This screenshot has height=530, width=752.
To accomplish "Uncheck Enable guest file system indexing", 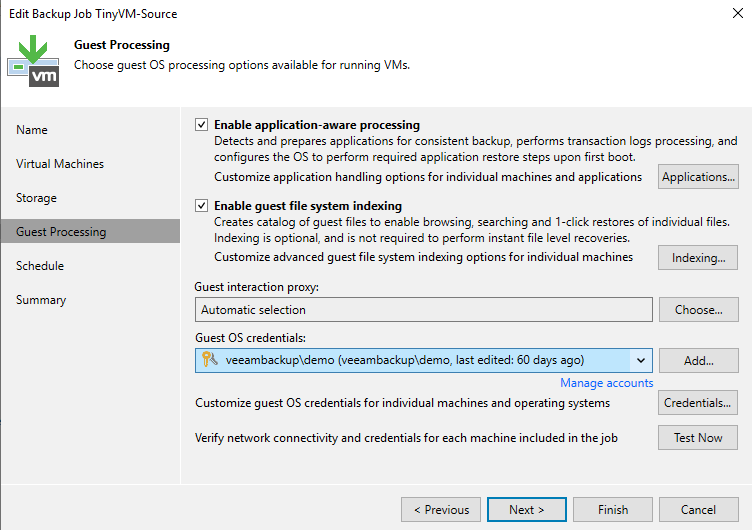I will point(201,206).
